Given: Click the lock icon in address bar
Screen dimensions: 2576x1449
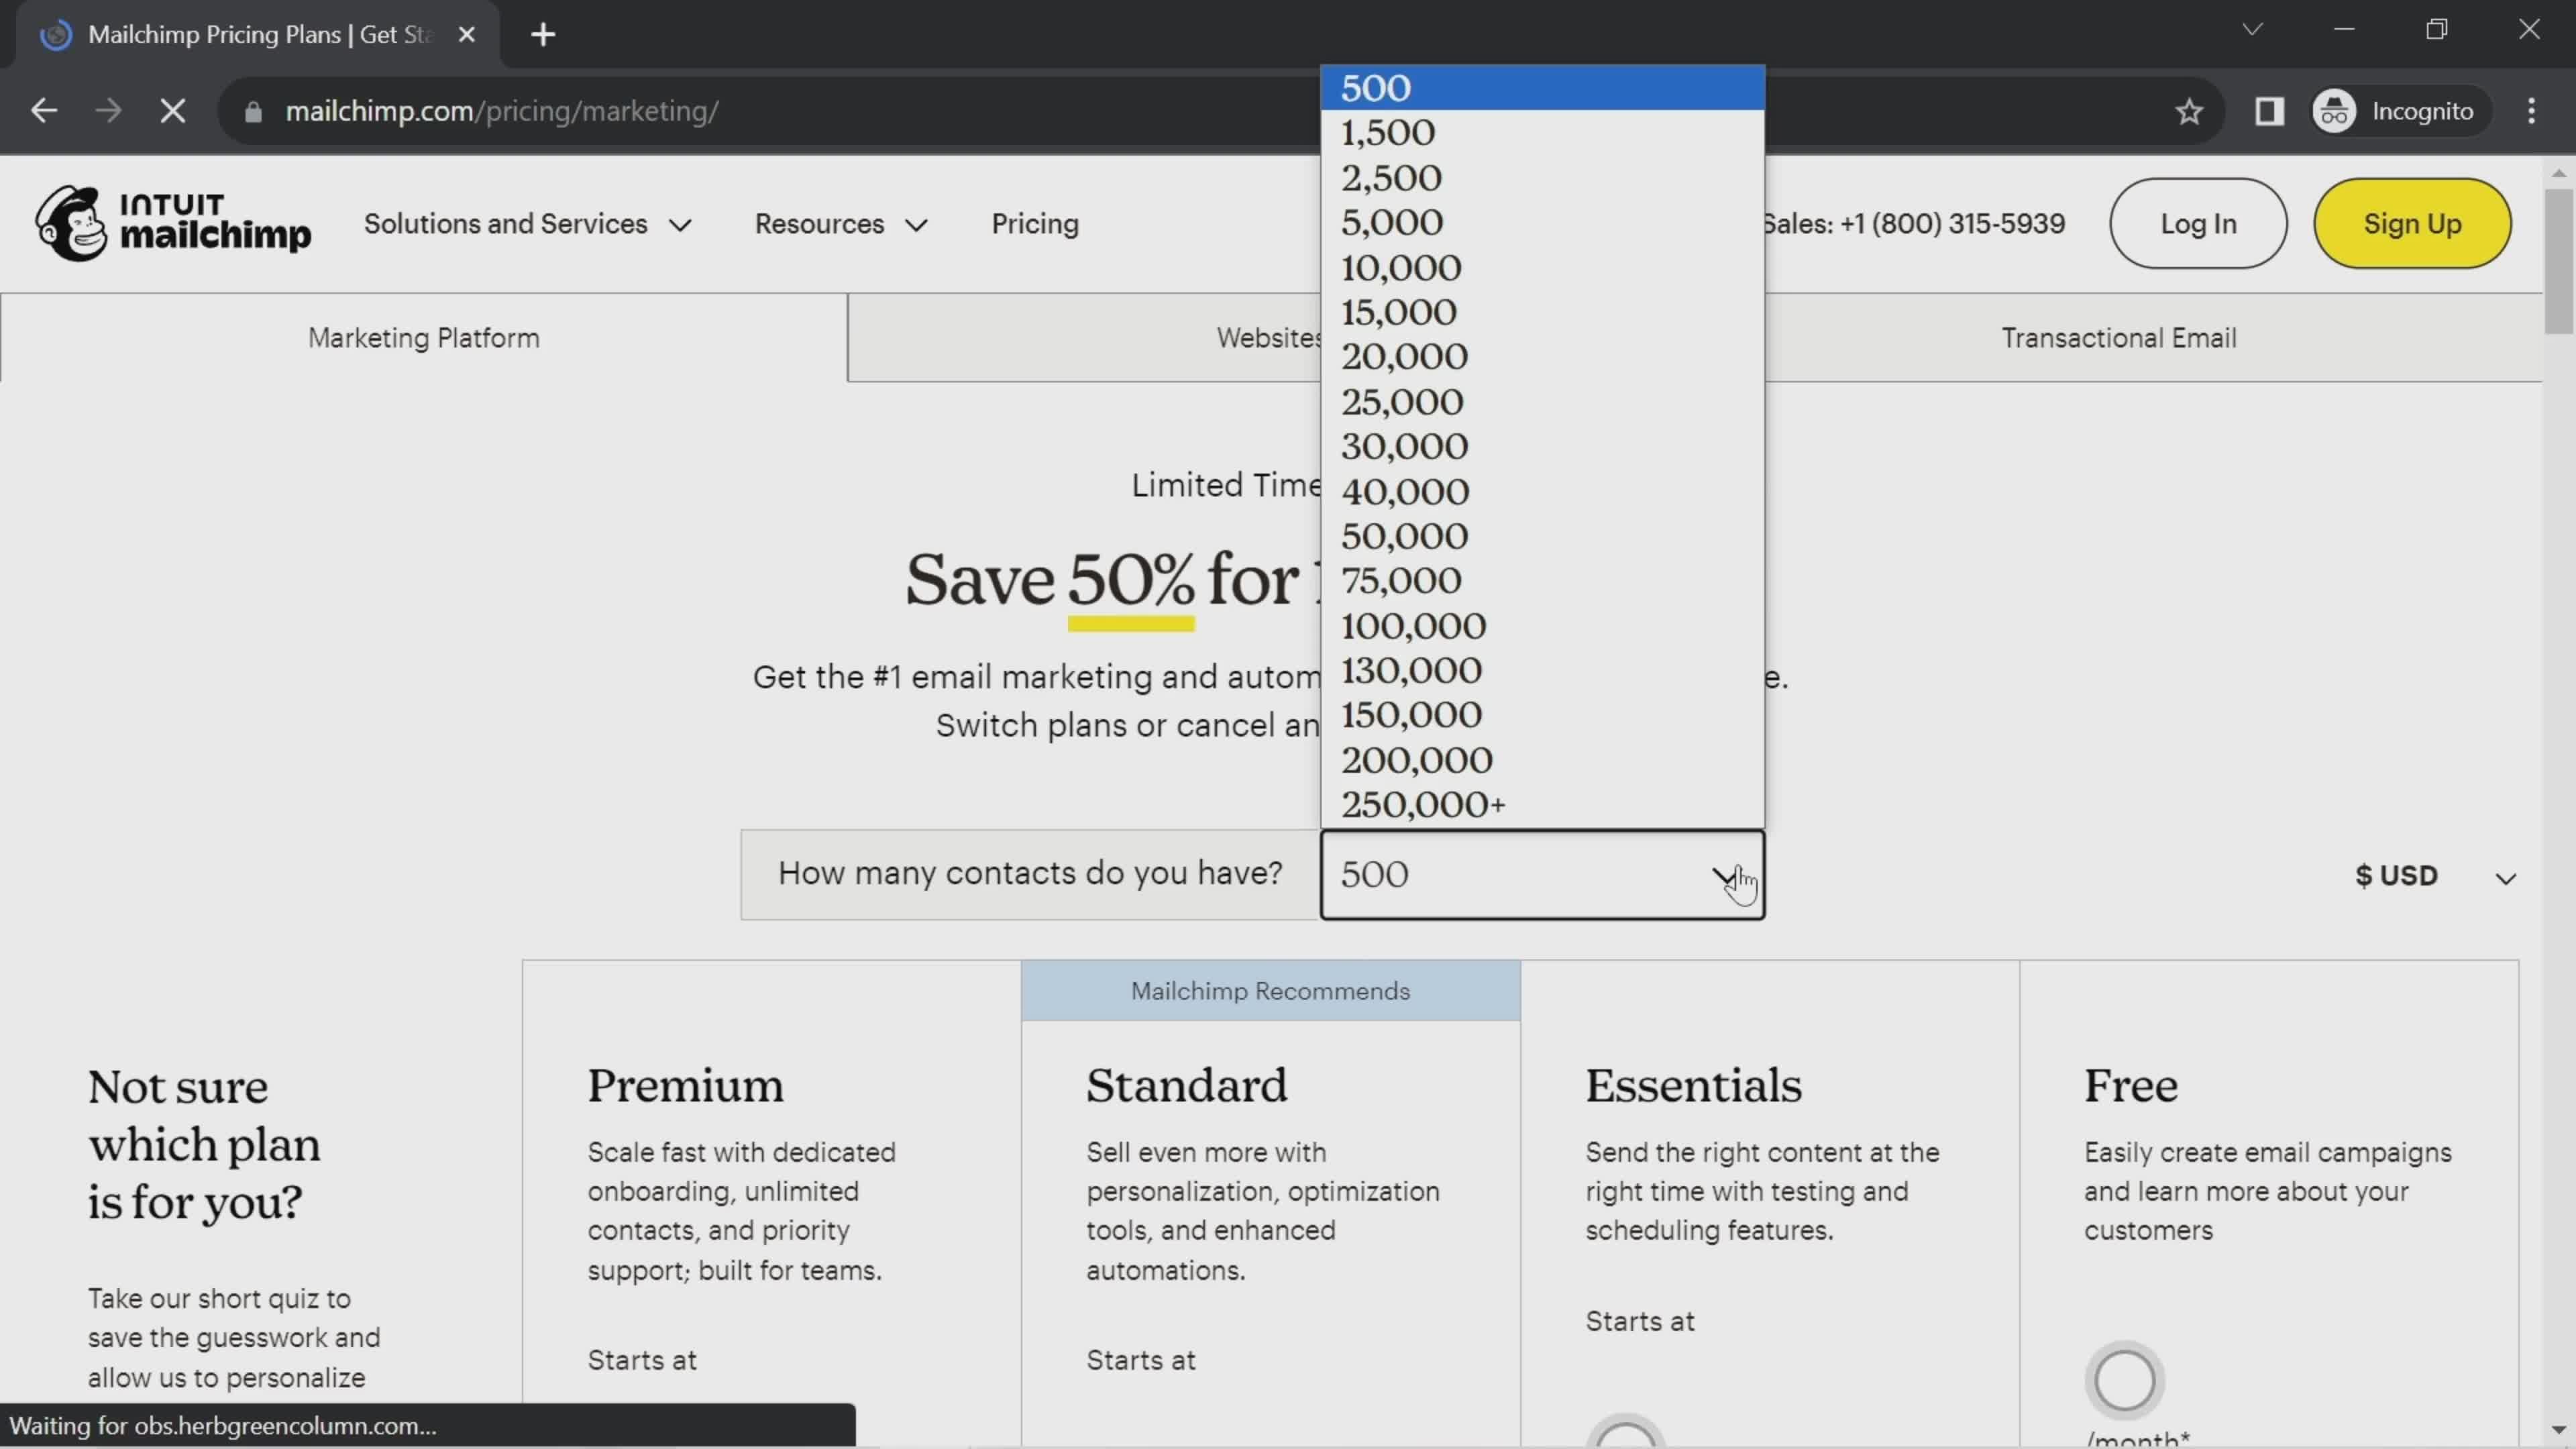Looking at the screenshot, I should [253, 112].
